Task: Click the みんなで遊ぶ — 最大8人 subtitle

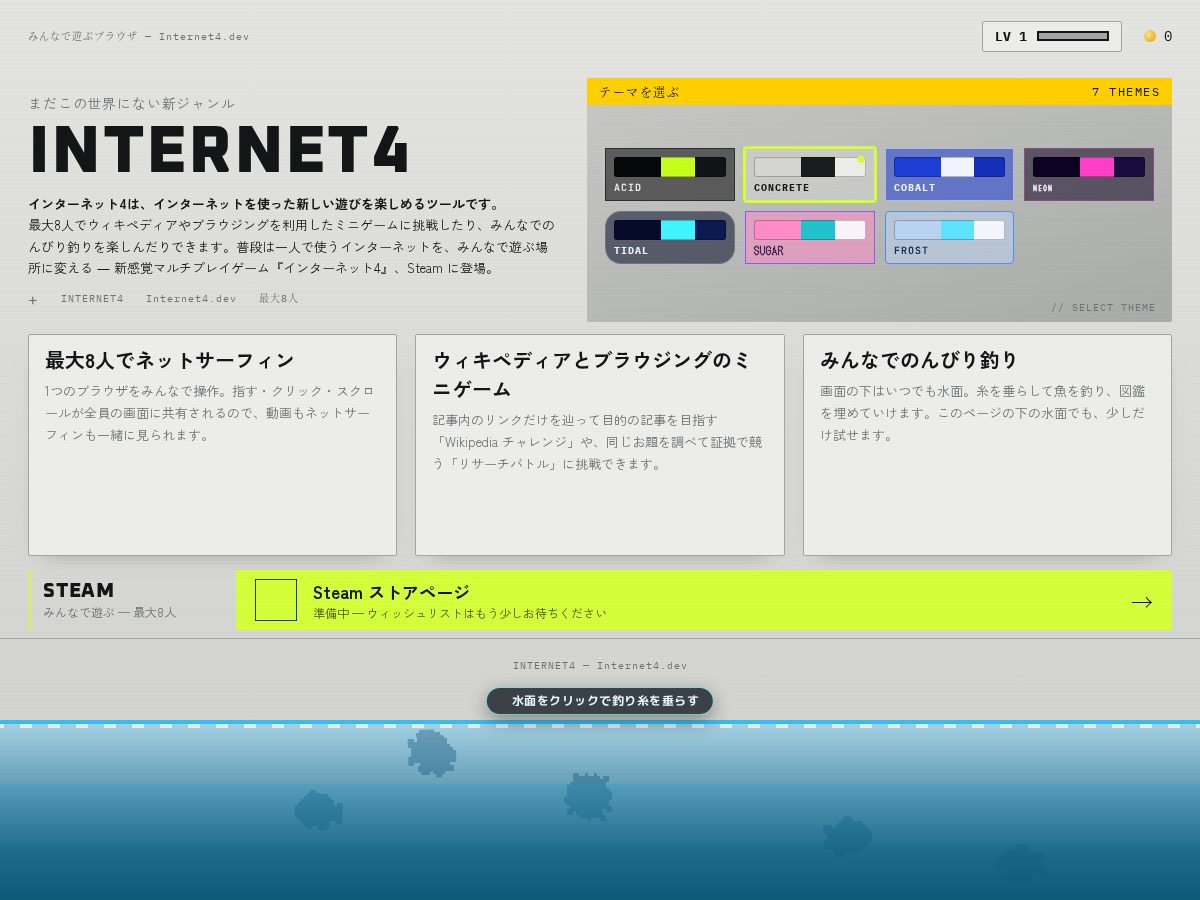Action: 110,612
